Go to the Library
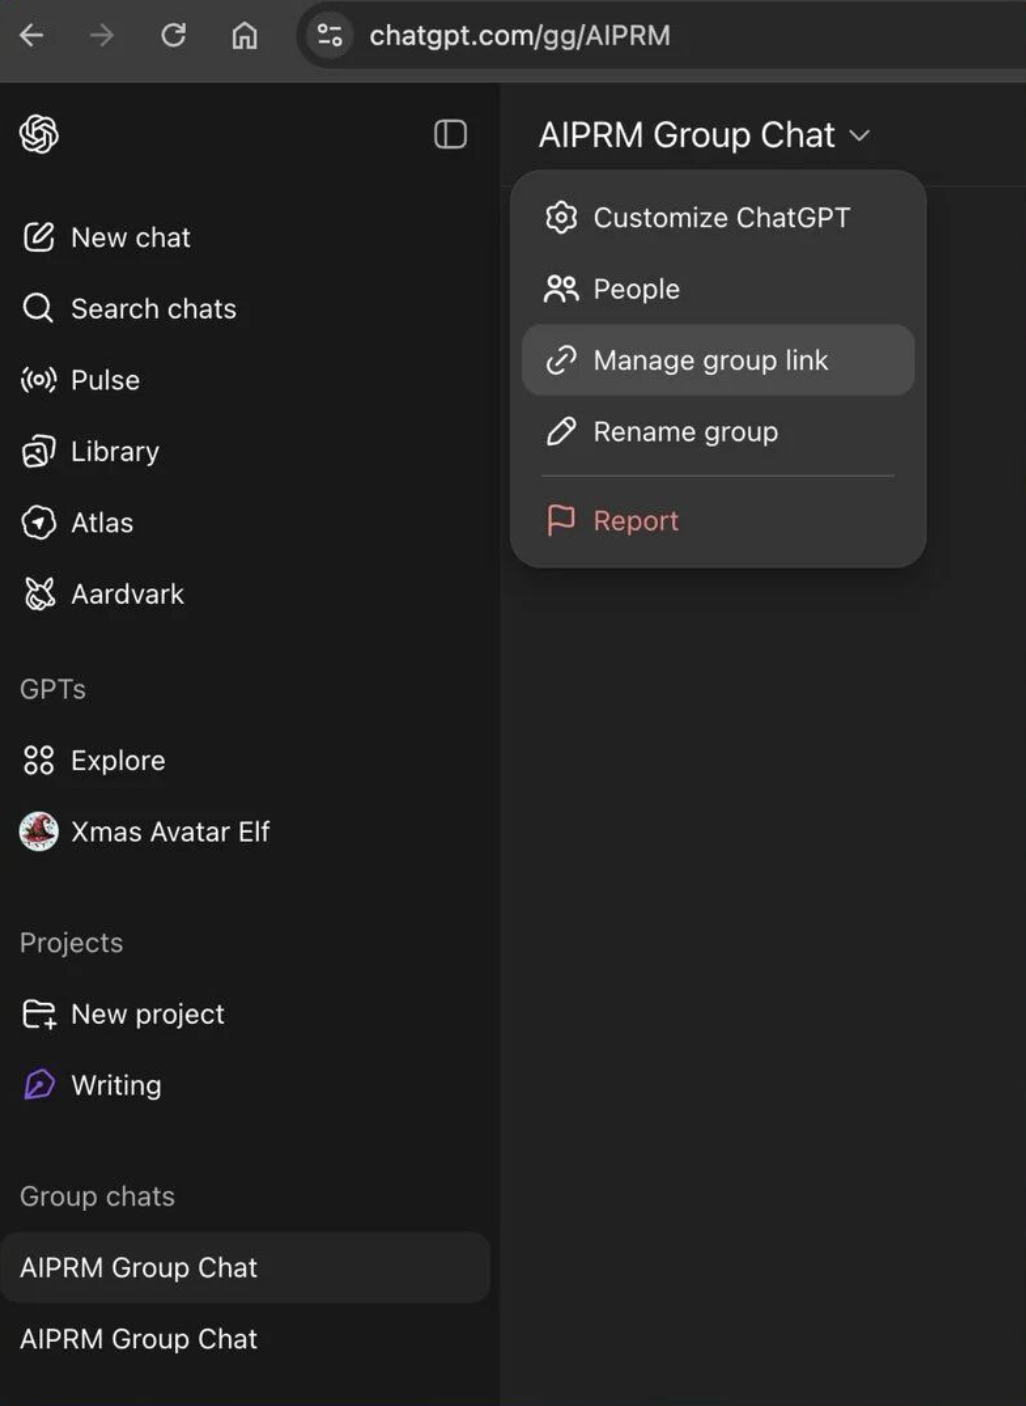Screen dimensions: 1026x1406 click(x=114, y=452)
